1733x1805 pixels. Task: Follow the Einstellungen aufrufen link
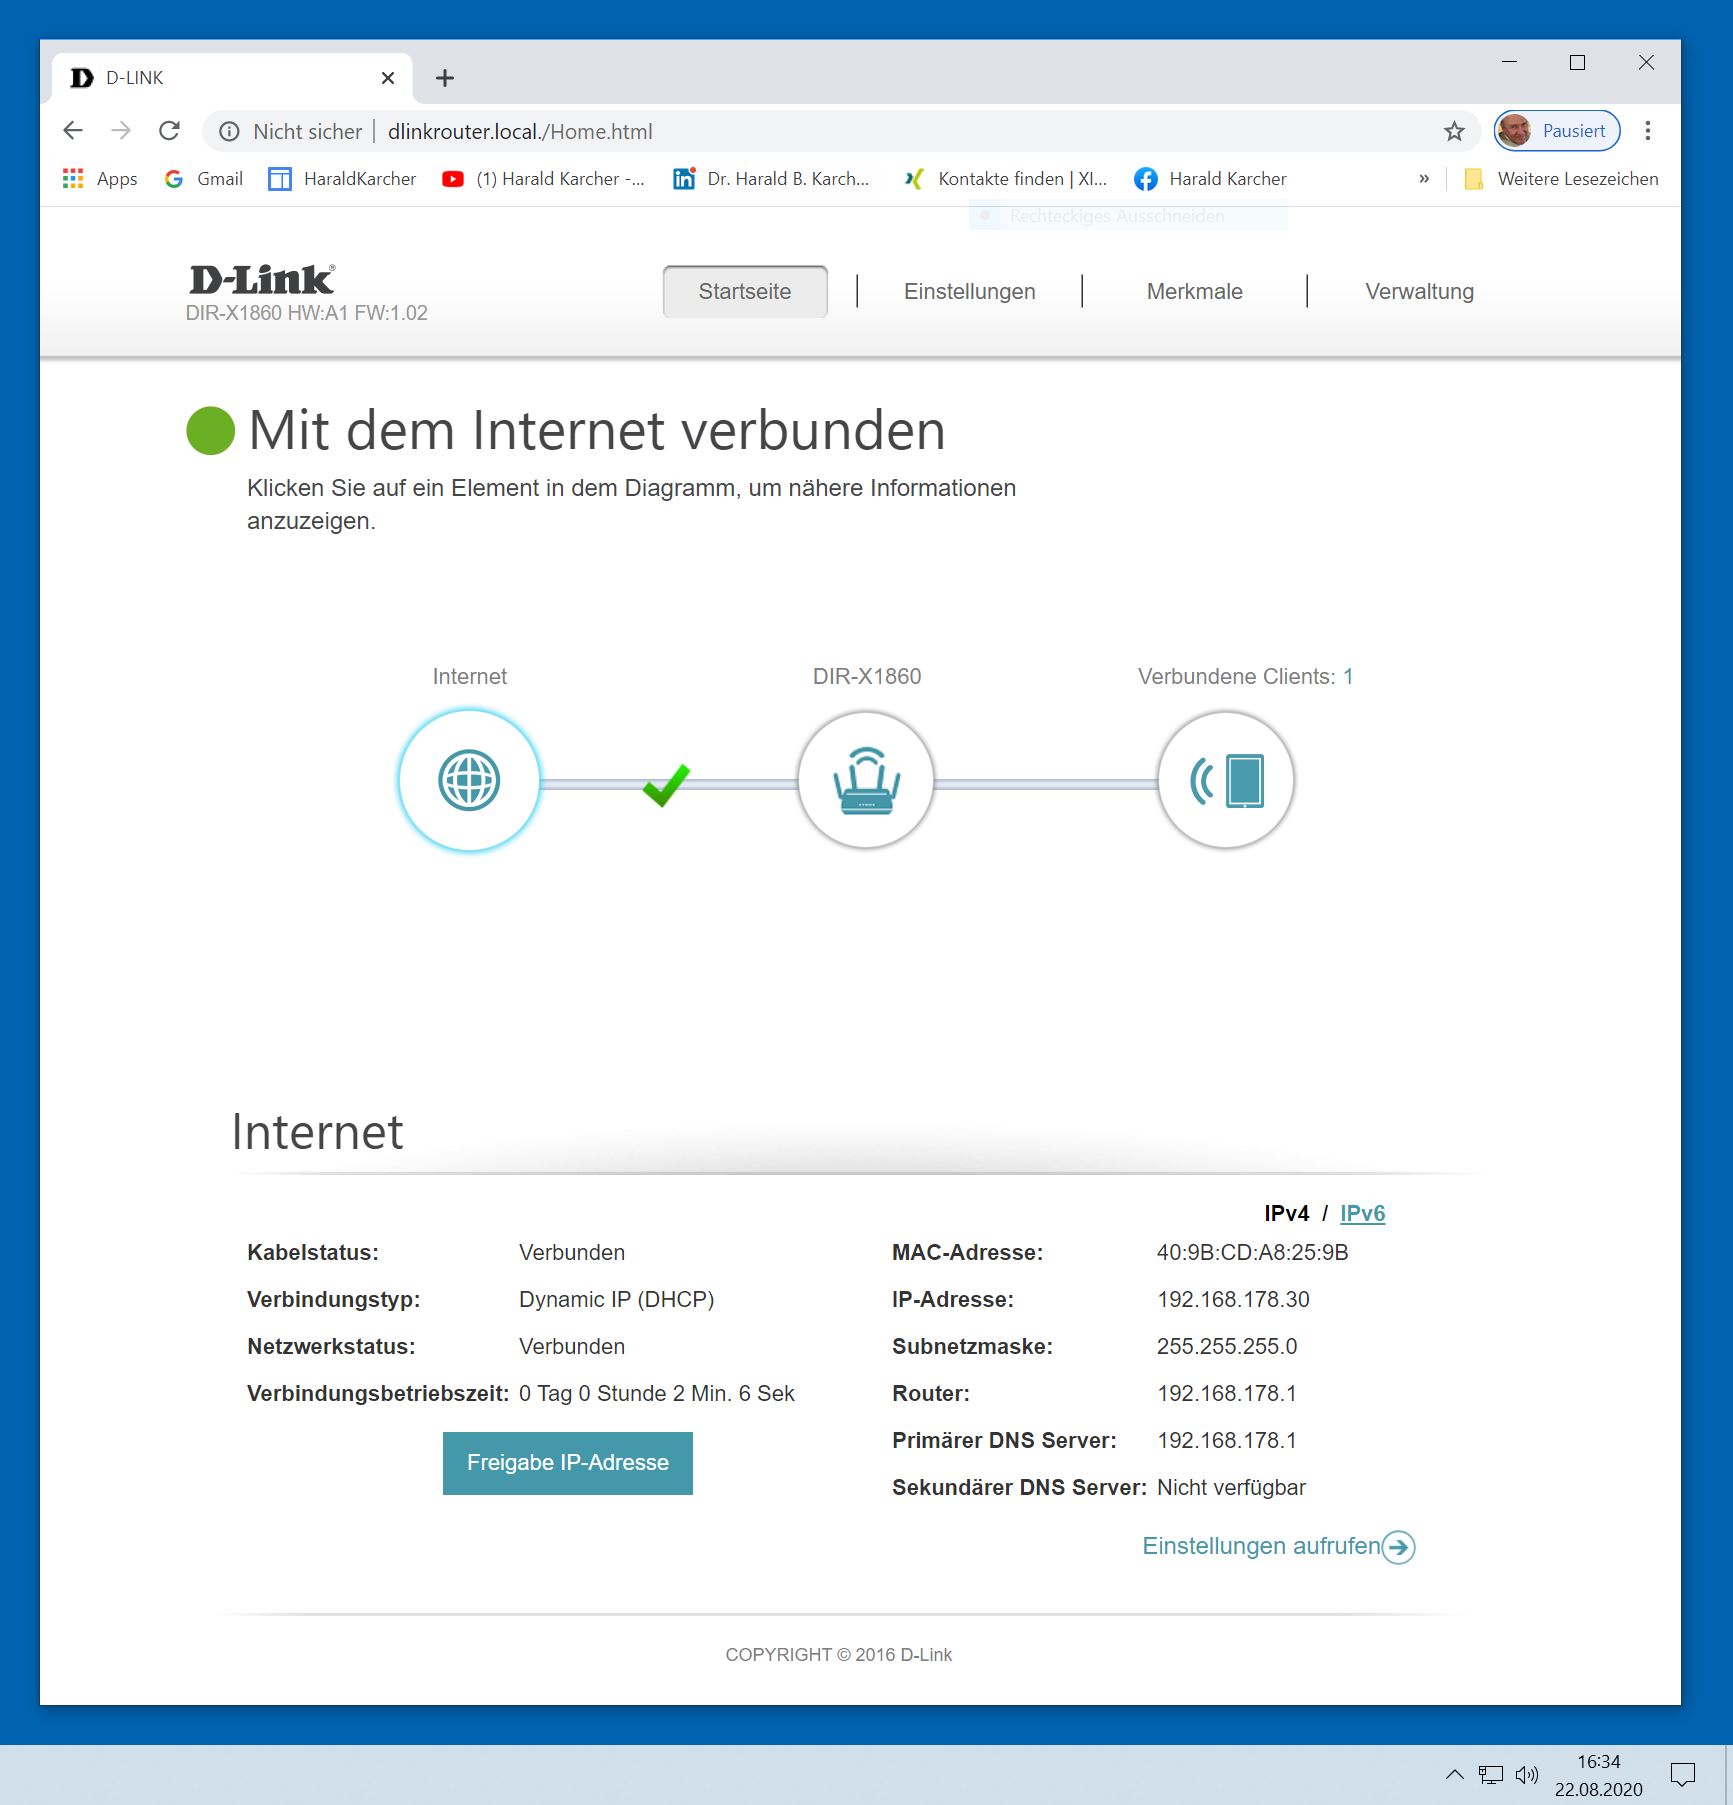(x=1278, y=1546)
